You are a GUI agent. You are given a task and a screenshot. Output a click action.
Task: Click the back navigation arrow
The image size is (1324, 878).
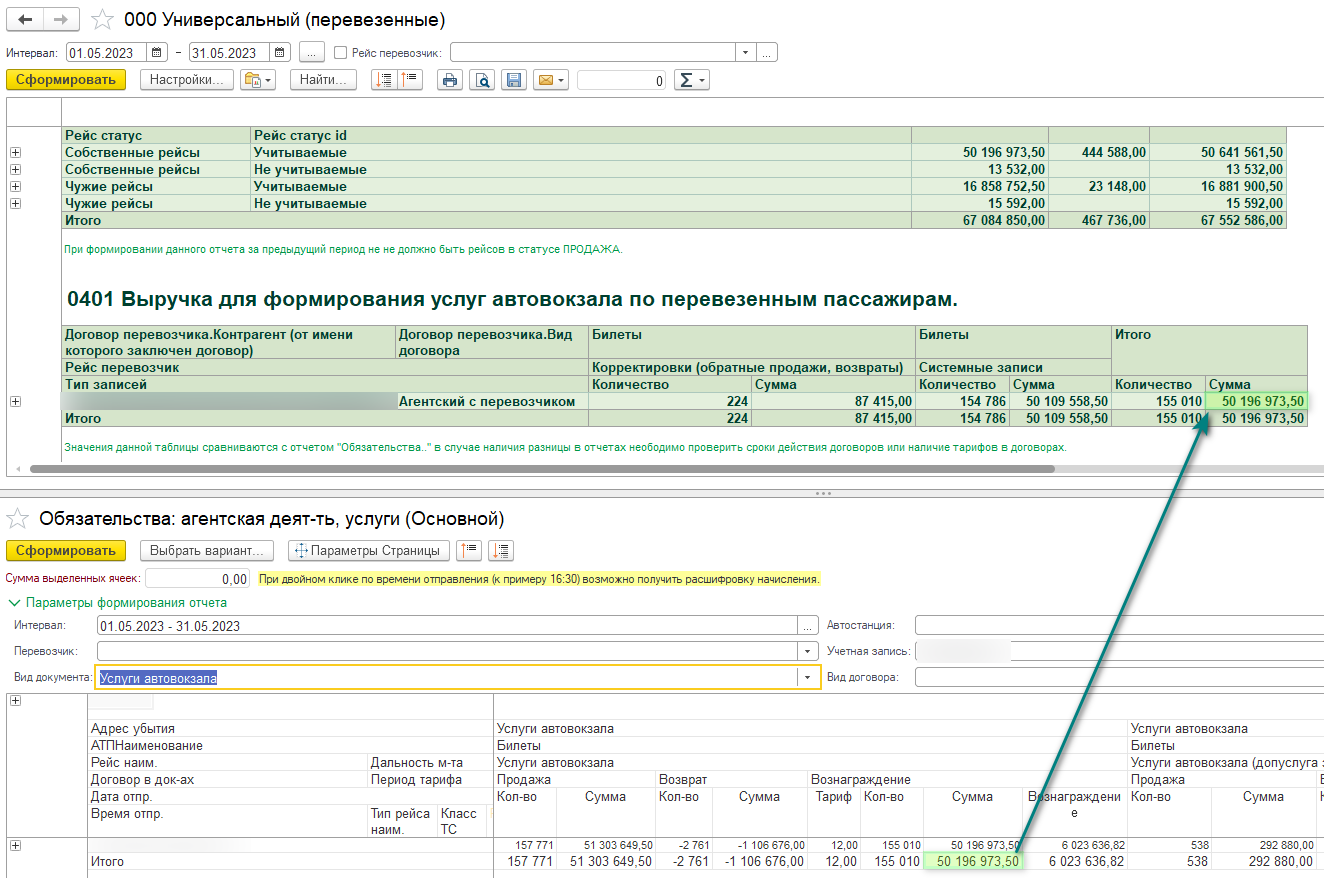coord(26,20)
